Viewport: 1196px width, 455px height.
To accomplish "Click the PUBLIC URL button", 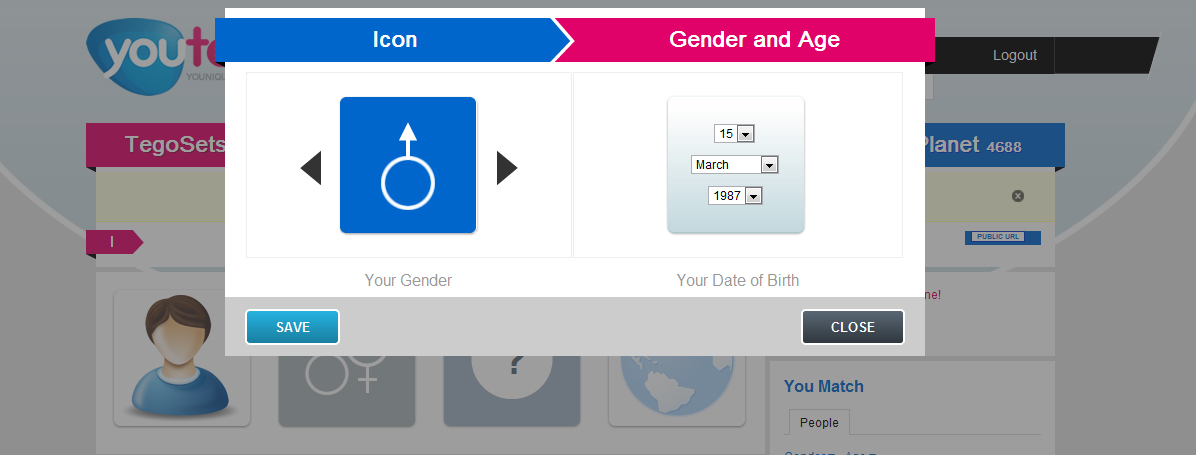I will pyautogui.click(x=1002, y=237).
